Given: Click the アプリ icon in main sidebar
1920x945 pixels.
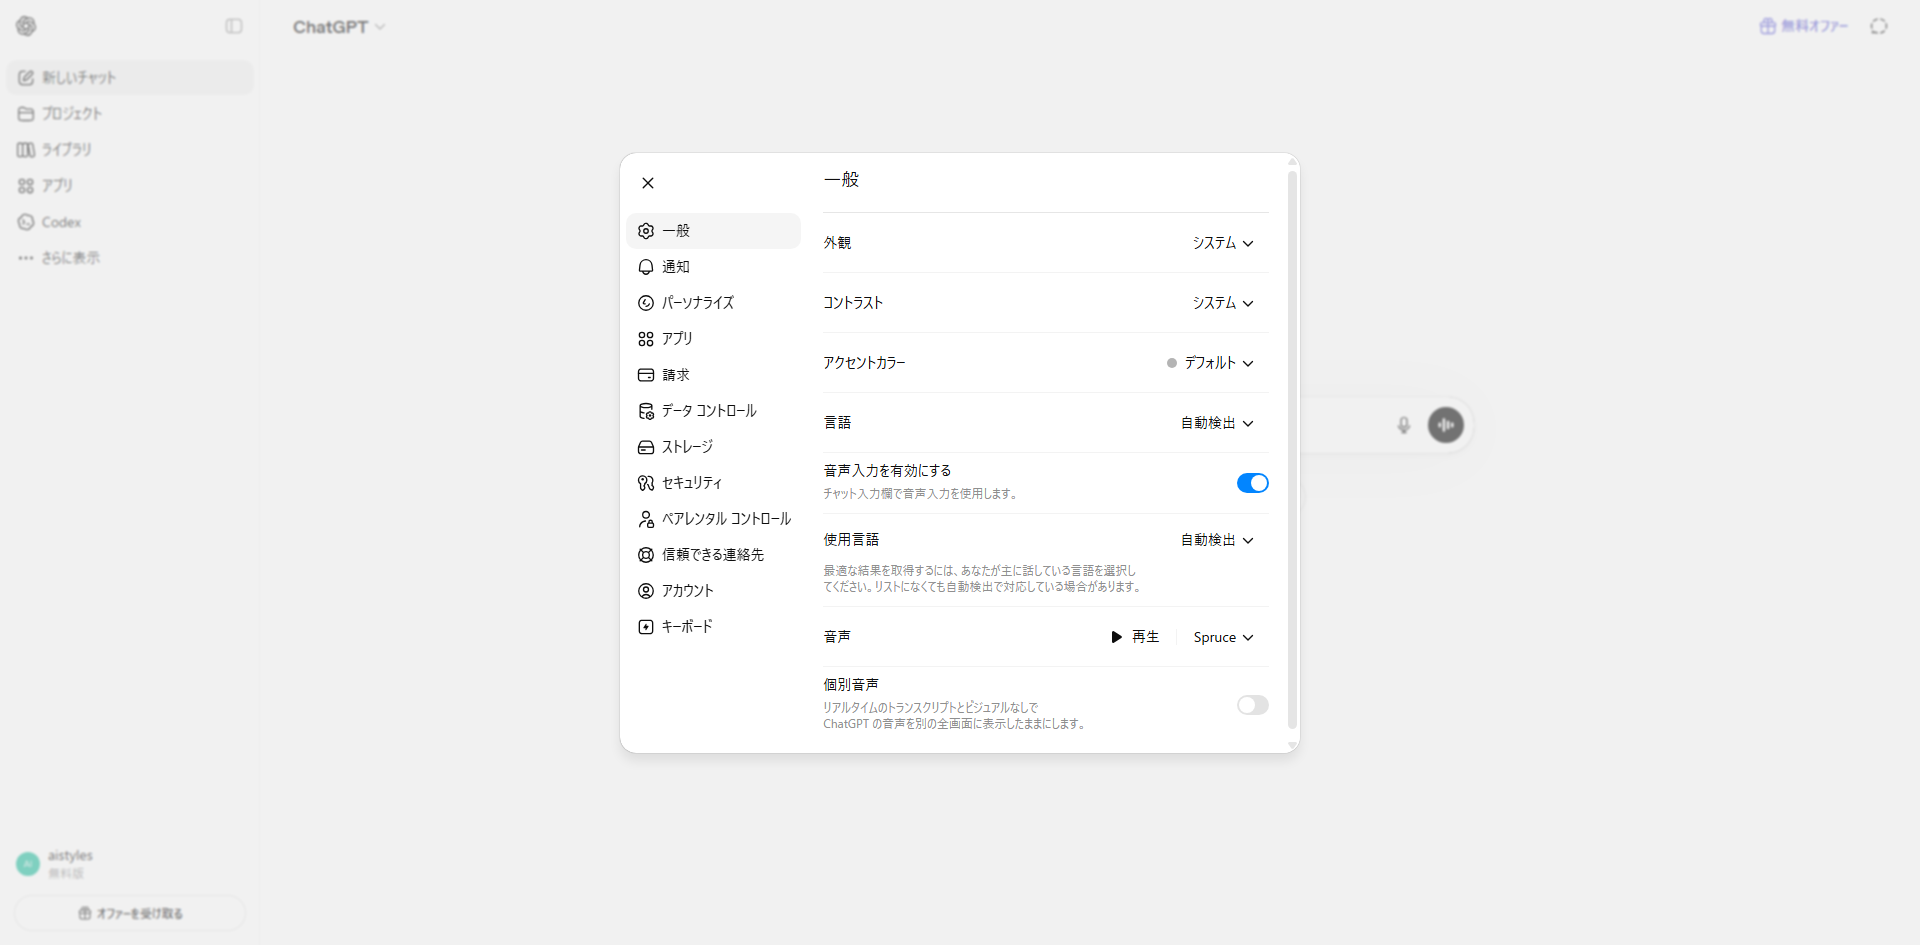Looking at the screenshot, I should click(x=26, y=186).
